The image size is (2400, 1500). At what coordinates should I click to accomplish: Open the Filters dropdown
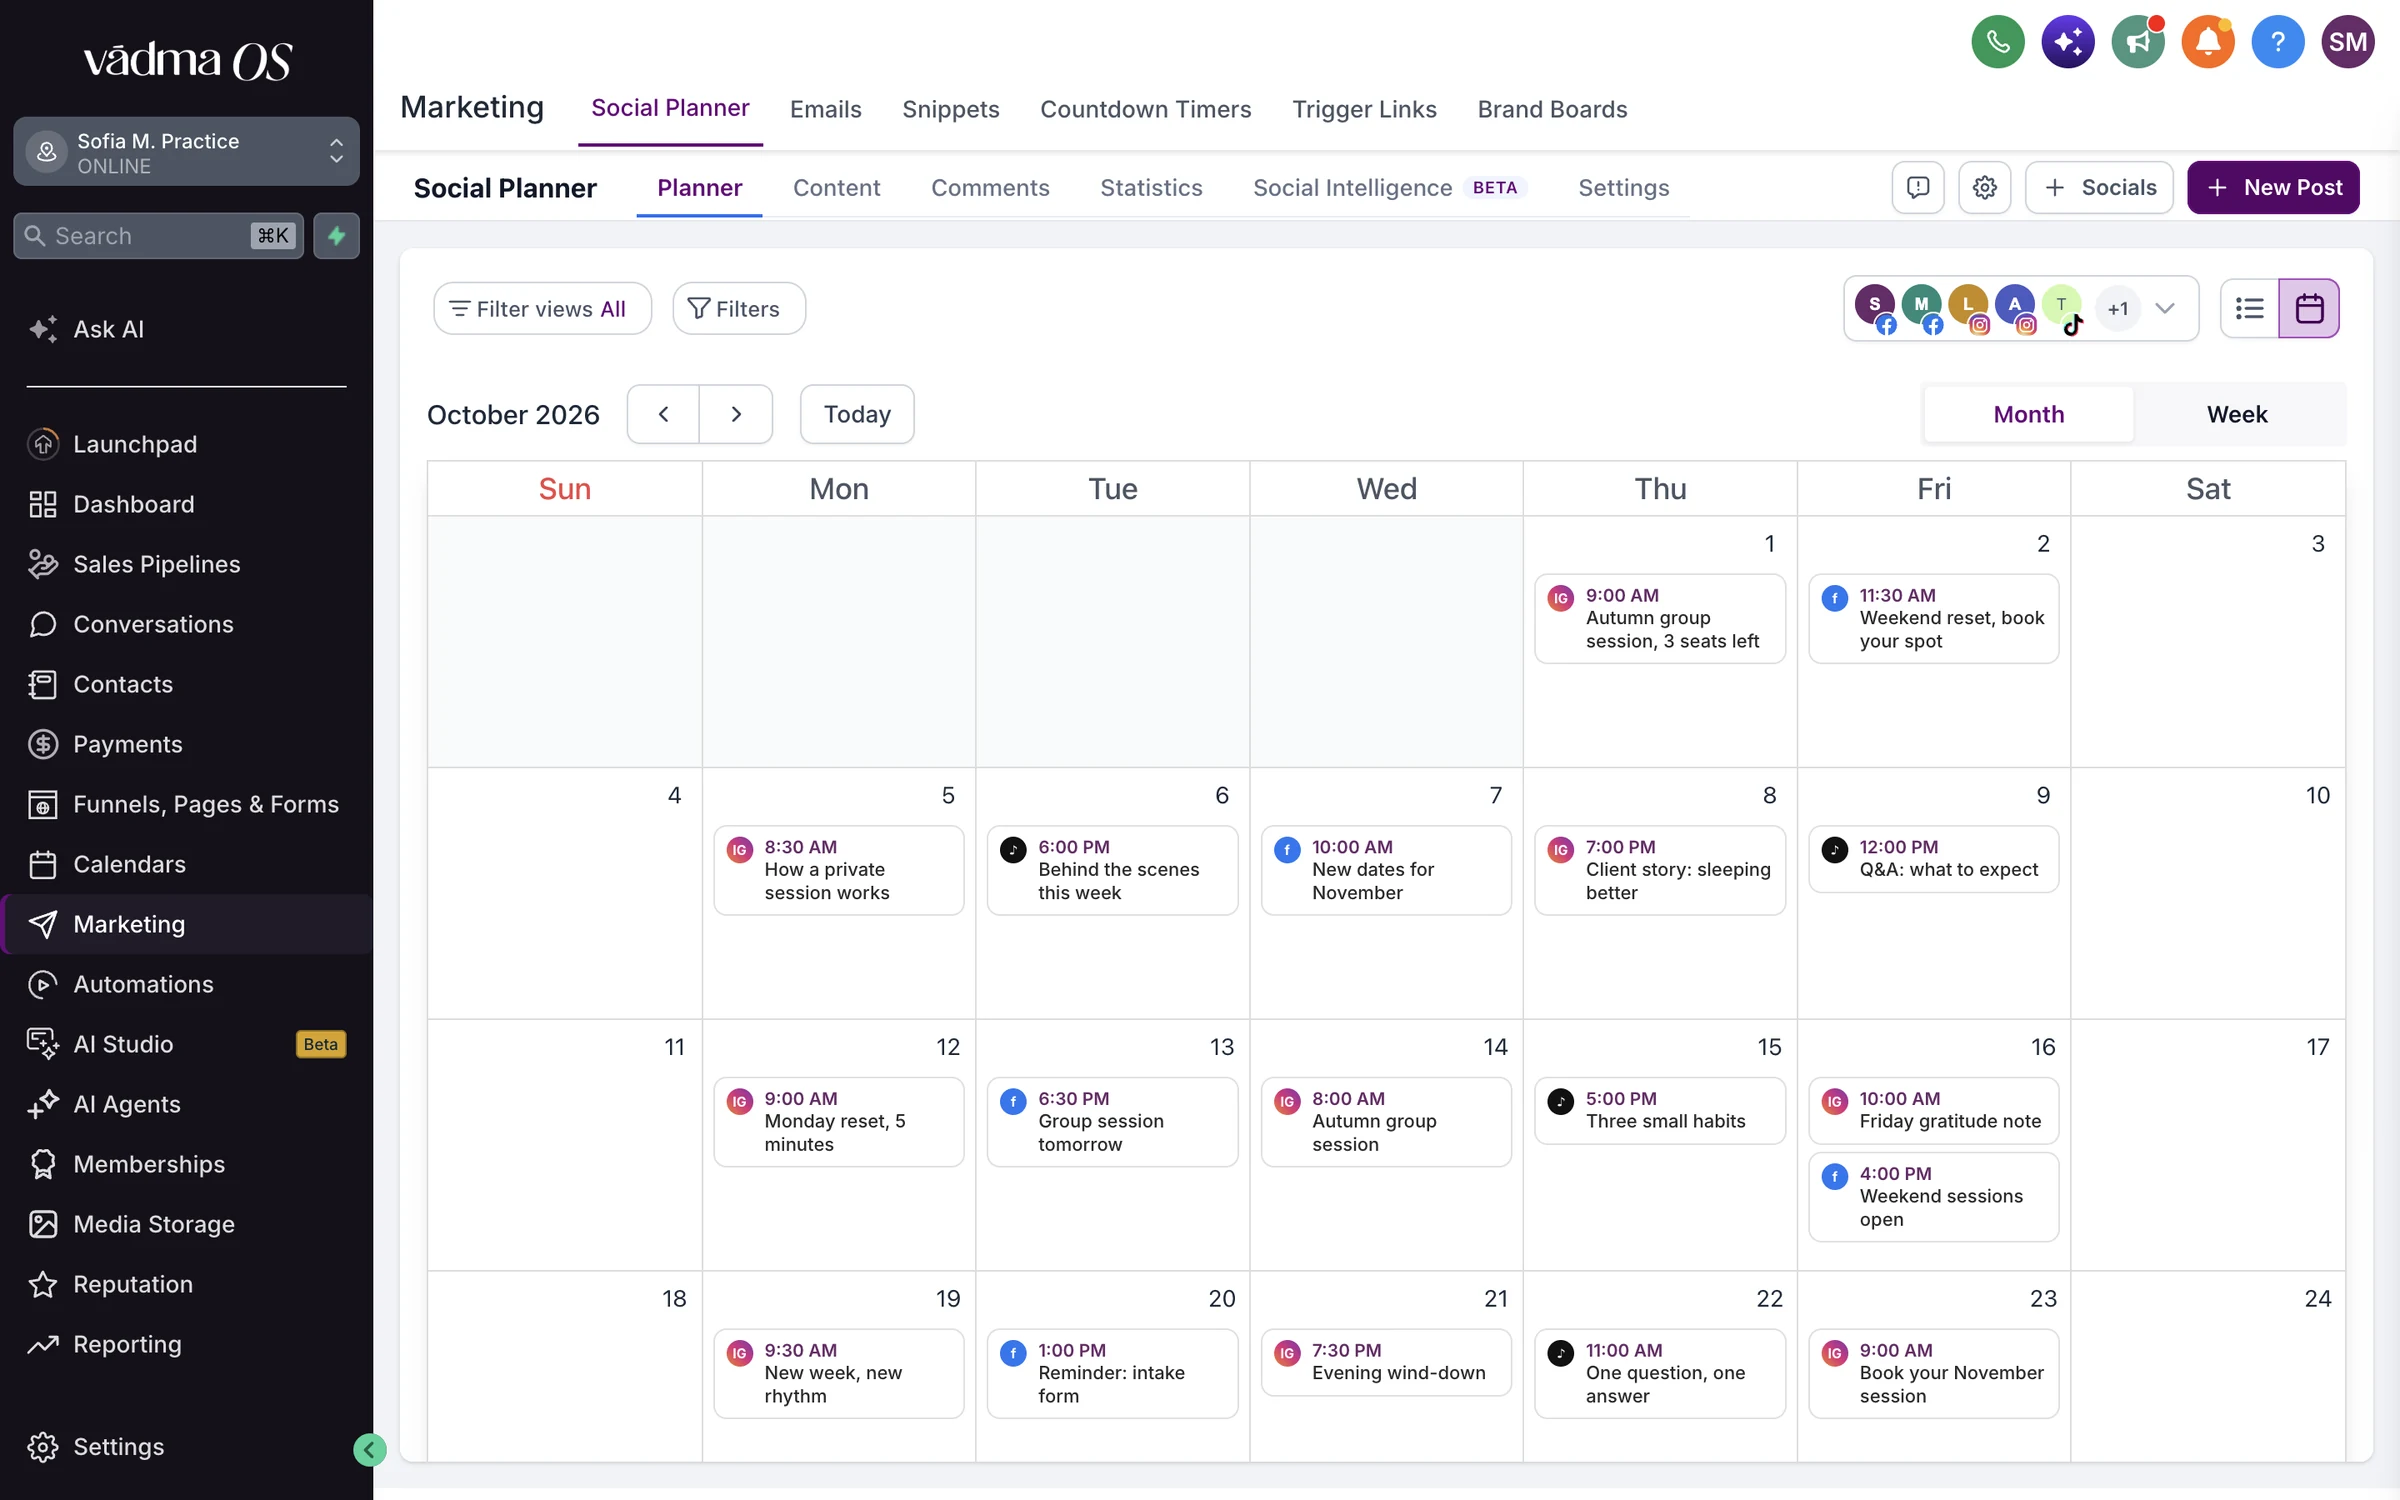(738, 308)
